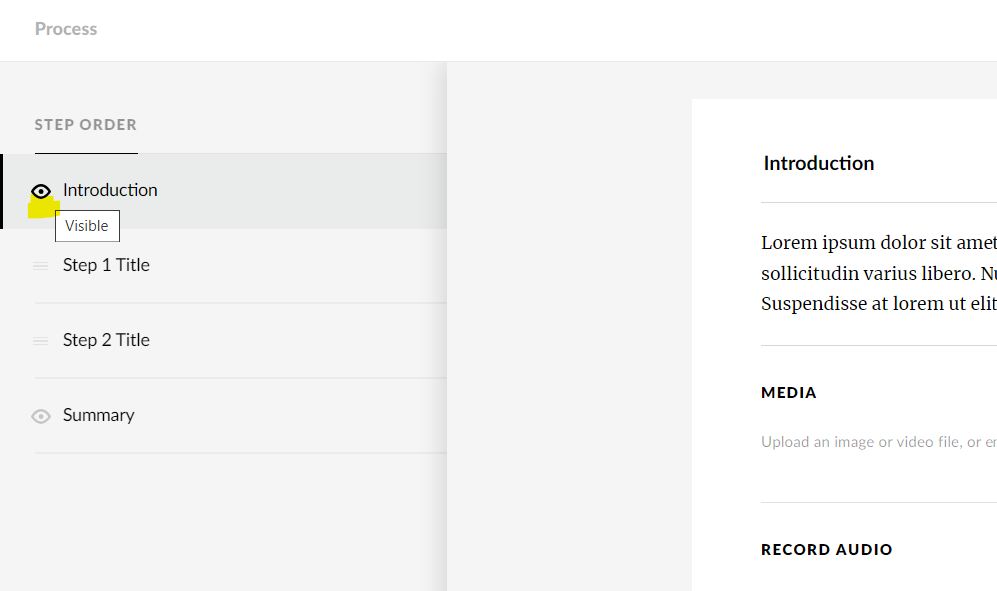Open Step 2 Title in step order
Image resolution: width=997 pixels, height=591 pixels.
(x=106, y=340)
